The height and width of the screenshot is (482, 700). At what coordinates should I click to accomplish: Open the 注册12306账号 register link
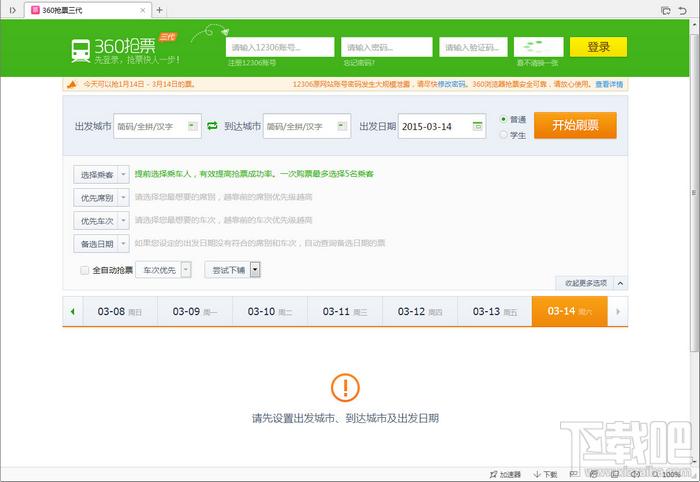click(252, 63)
